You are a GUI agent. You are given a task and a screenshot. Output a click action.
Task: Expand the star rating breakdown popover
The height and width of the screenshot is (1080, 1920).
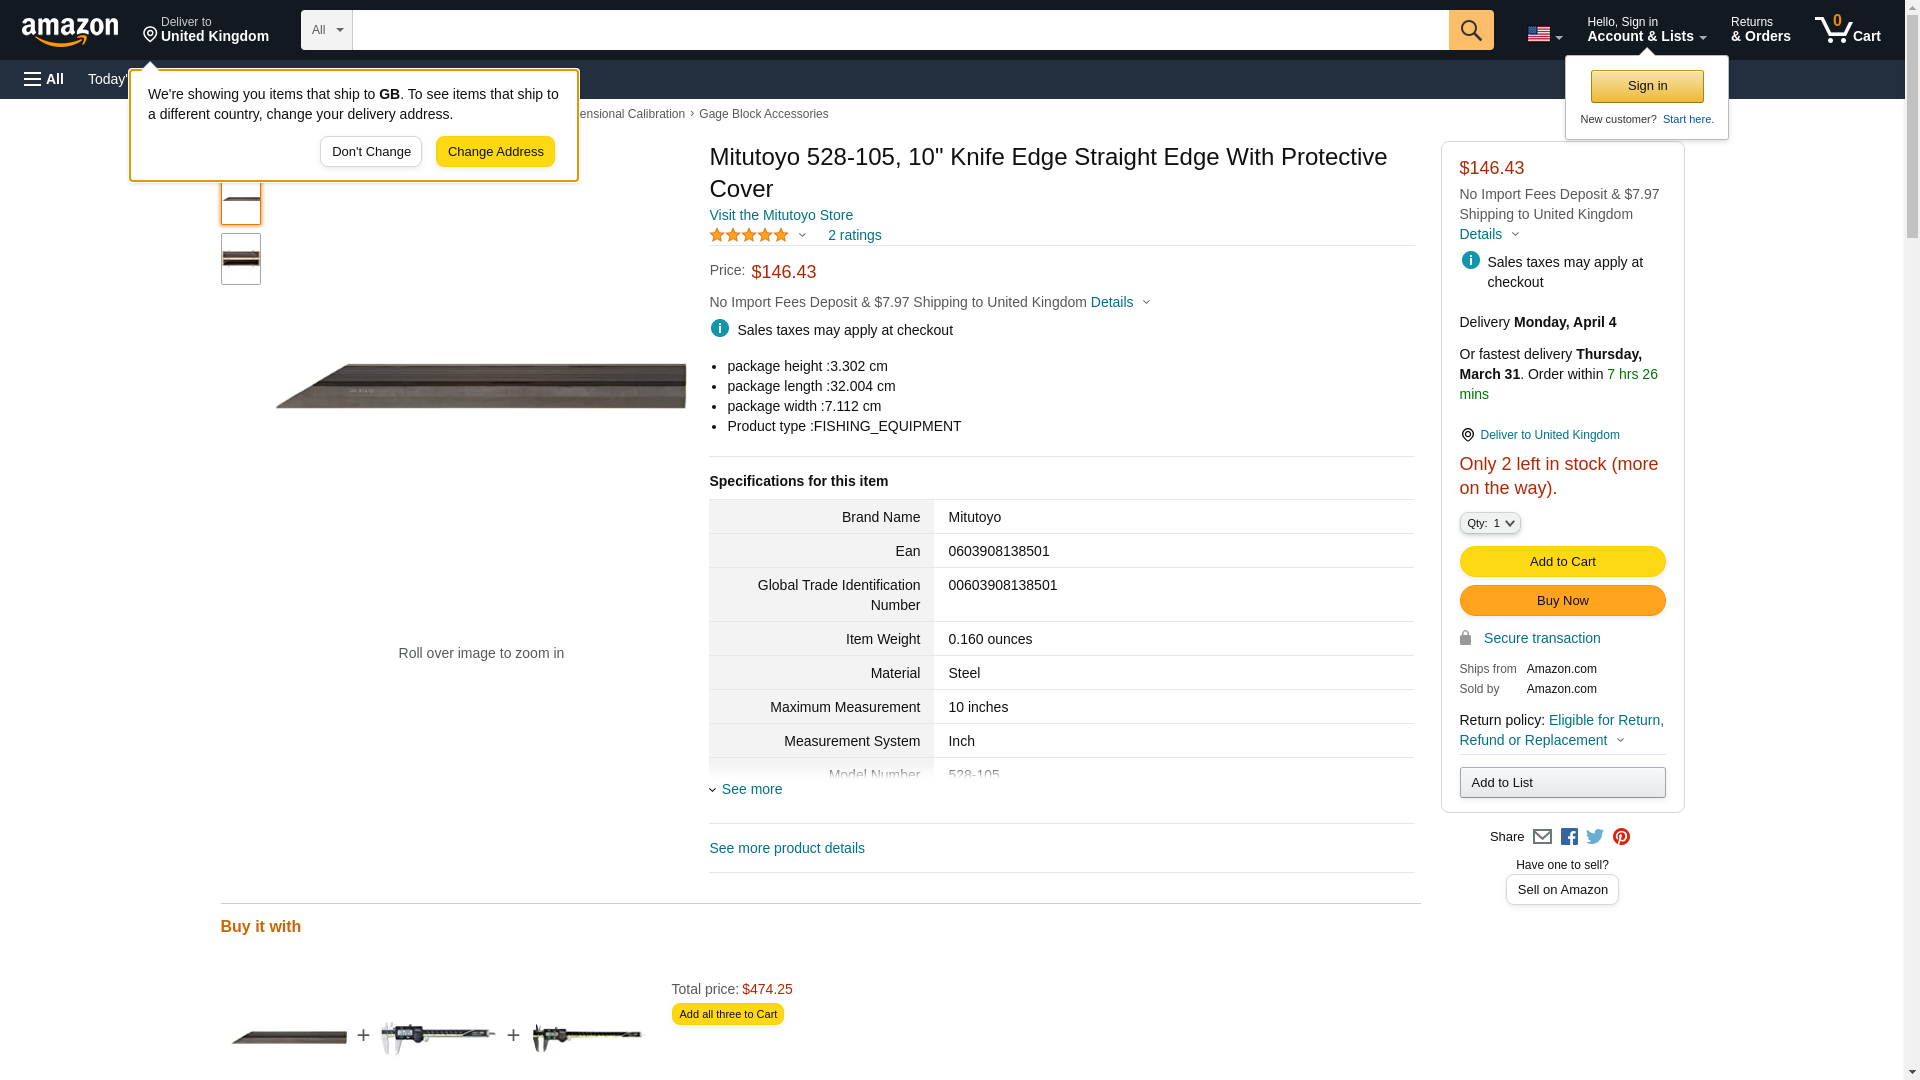coord(758,235)
